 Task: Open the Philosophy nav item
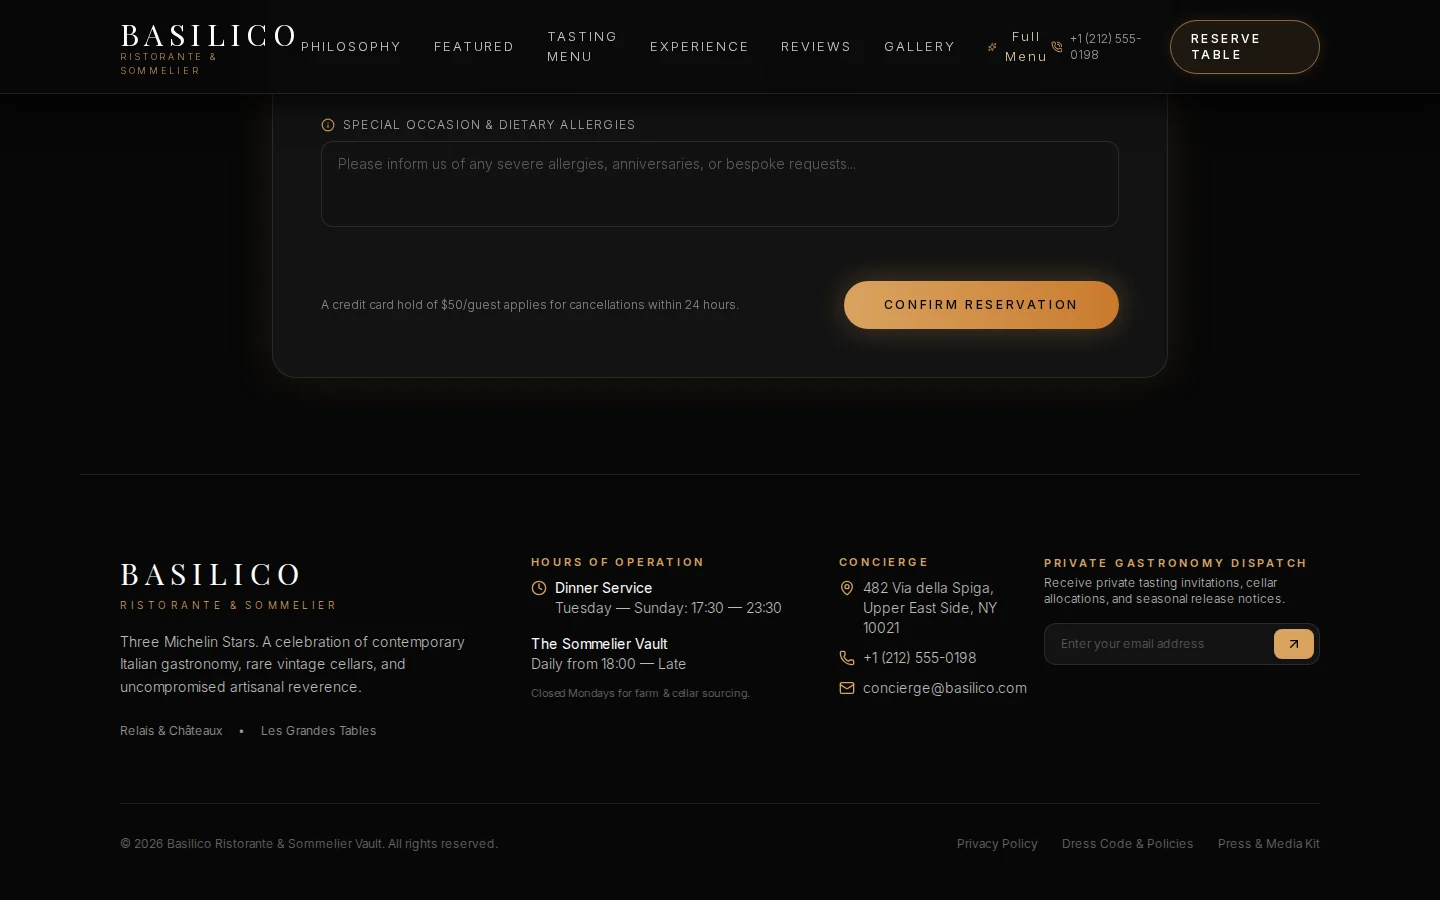point(351,47)
